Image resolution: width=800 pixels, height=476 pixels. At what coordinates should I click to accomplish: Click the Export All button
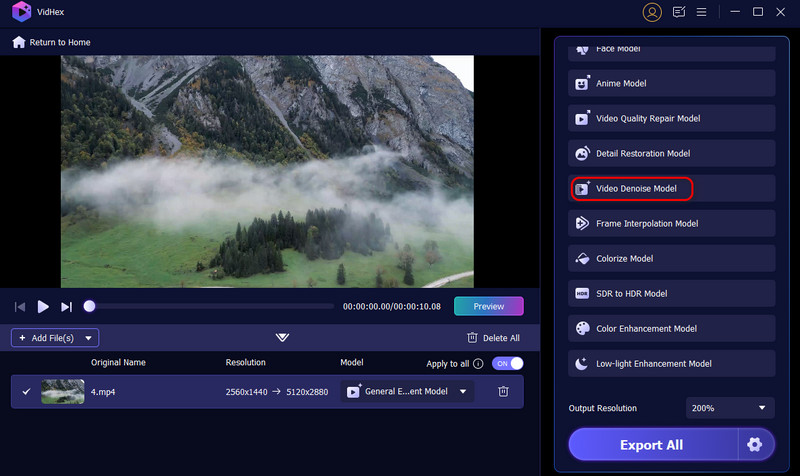(x=653, y=445)
